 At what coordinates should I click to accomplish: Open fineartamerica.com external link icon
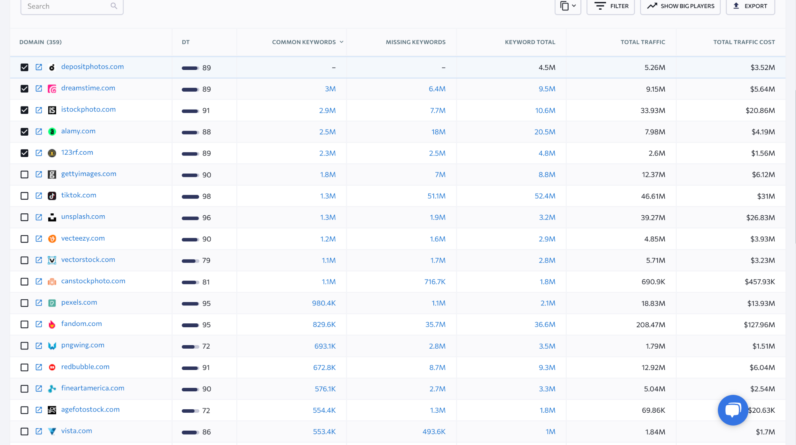click(x=39, y=389)
